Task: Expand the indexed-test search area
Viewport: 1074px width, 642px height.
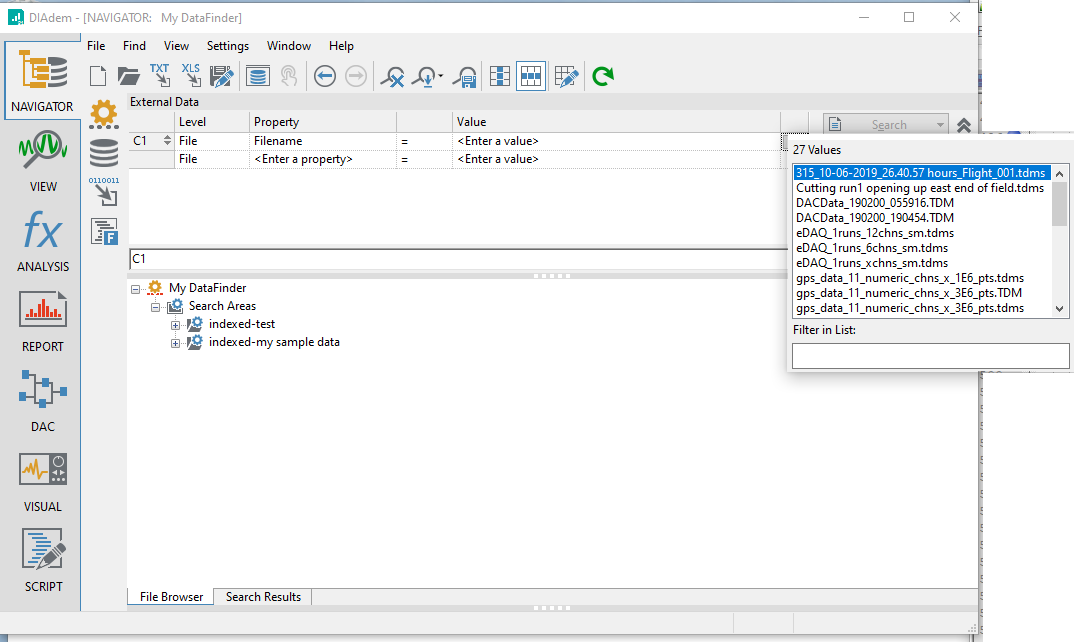Action: click(176, 324)
